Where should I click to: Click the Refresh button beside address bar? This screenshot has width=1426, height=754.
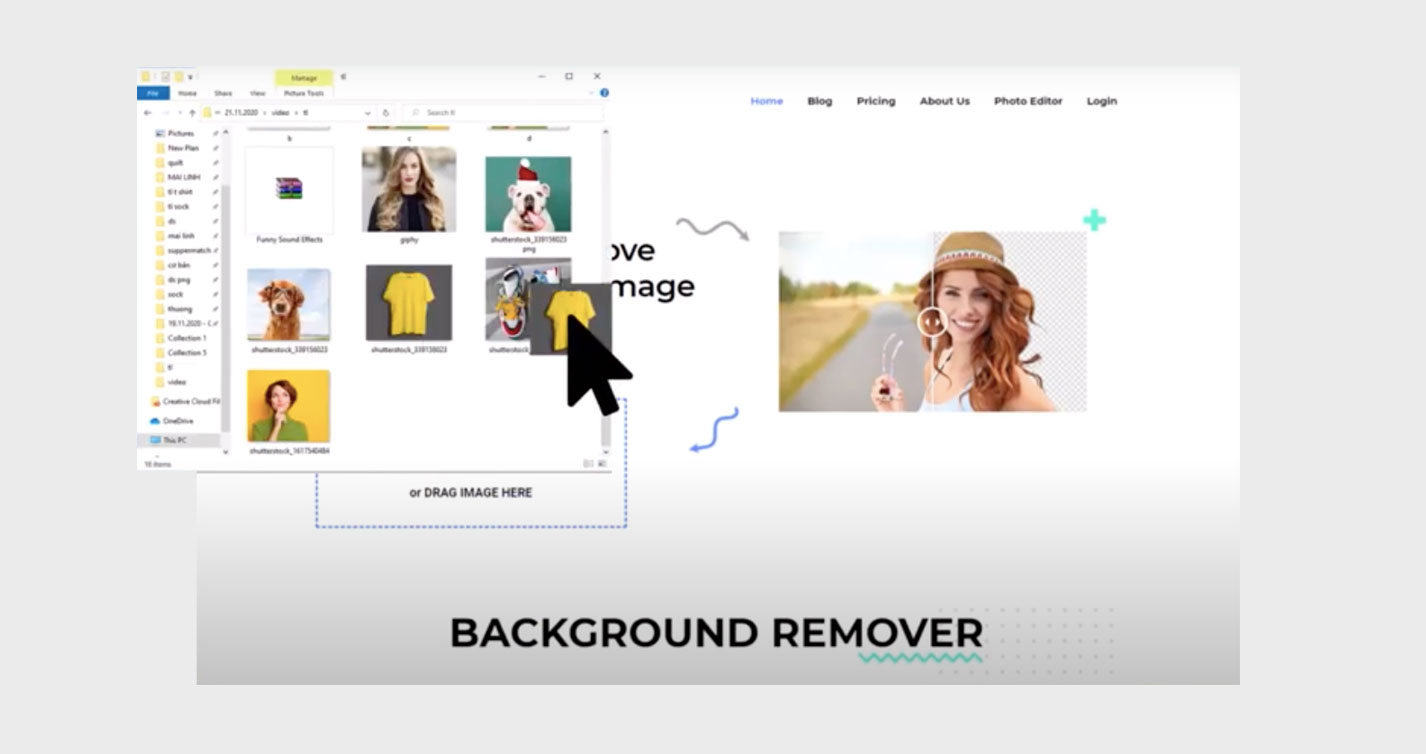(386, 113)
